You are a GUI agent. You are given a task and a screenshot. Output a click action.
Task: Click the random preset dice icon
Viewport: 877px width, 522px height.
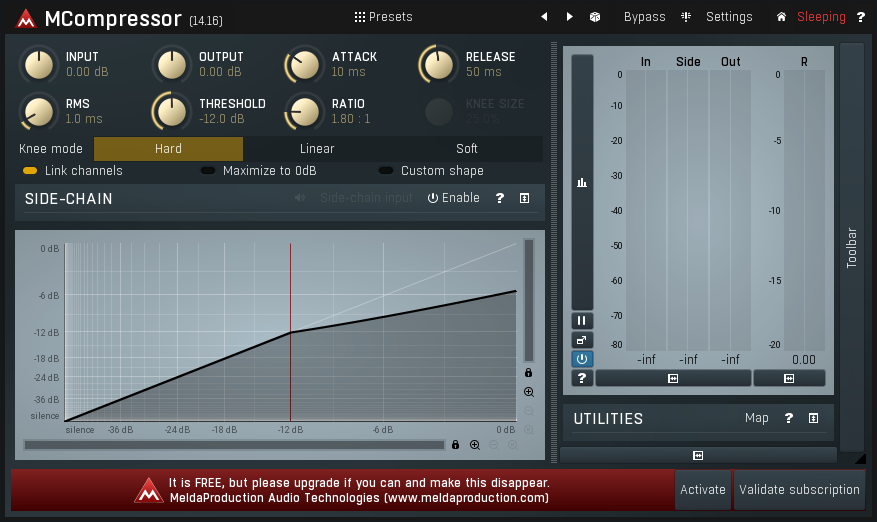[595, 17]
